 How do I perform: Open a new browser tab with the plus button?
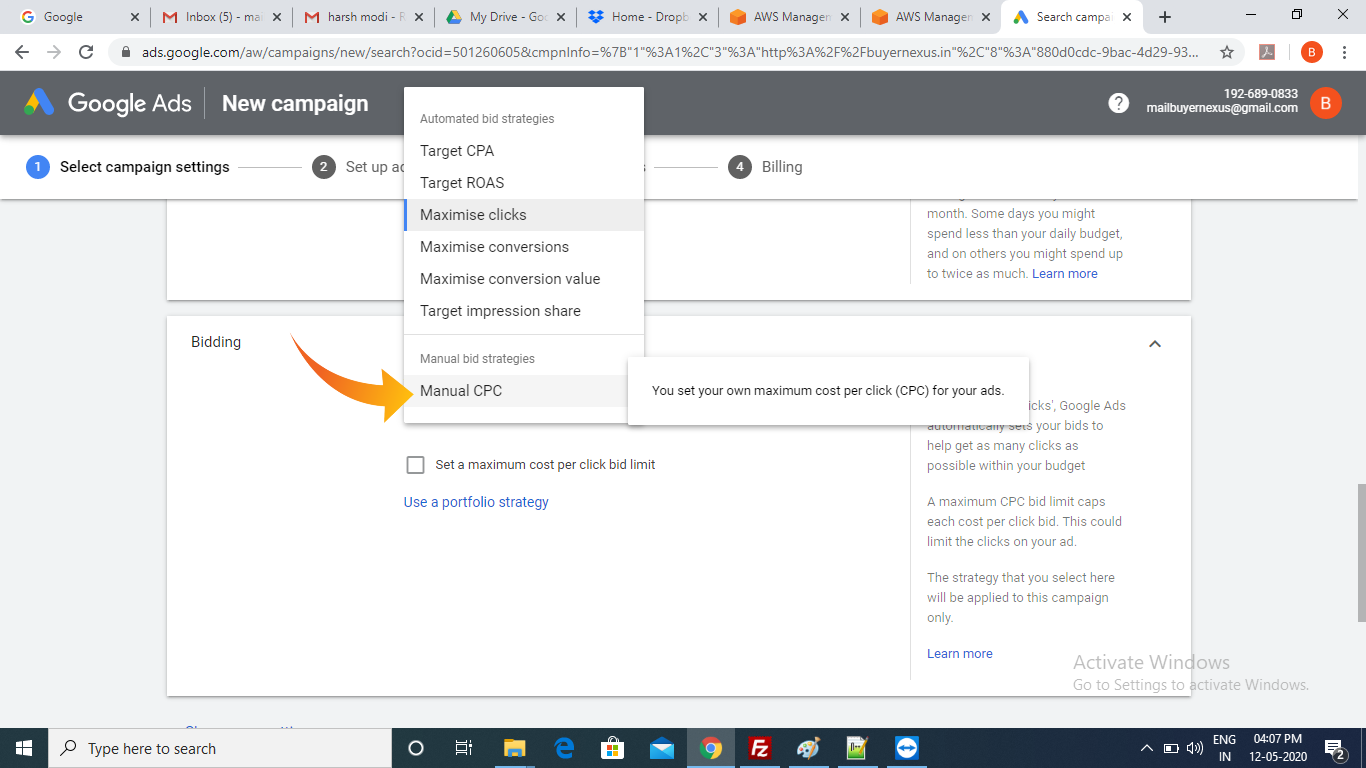[1165, 17]
